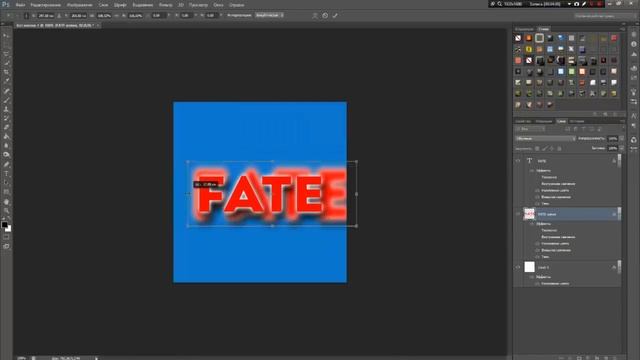Toggle Эффекты visibility on the FATE text layer

[x=532, y=171]
